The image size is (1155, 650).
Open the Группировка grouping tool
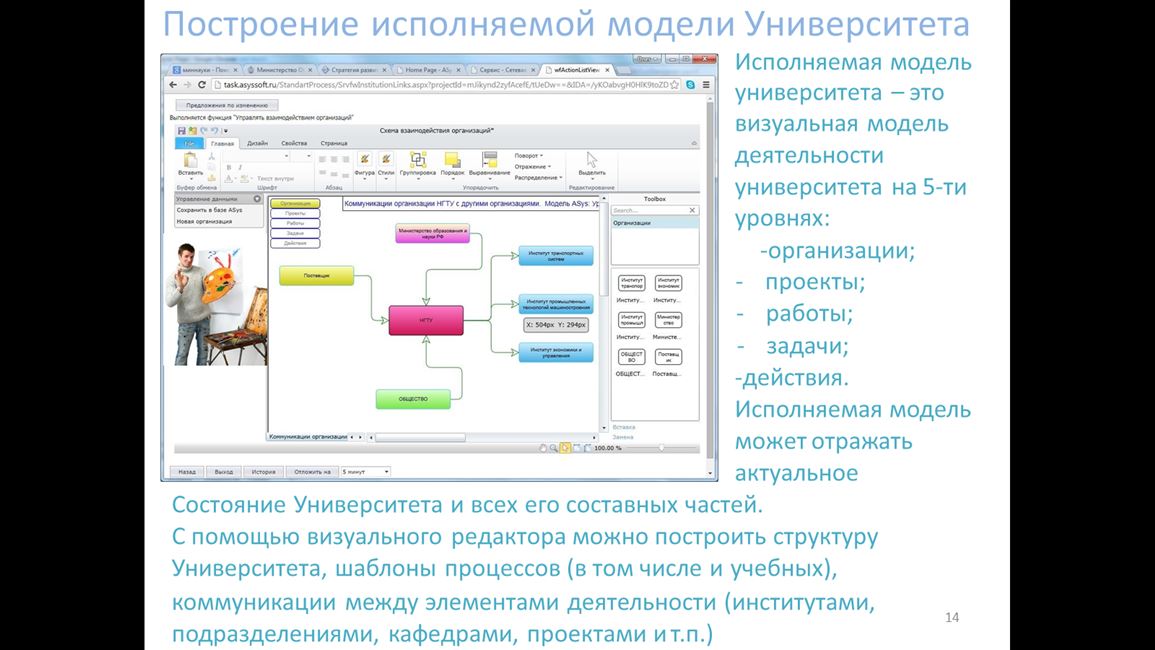(418, 160)
